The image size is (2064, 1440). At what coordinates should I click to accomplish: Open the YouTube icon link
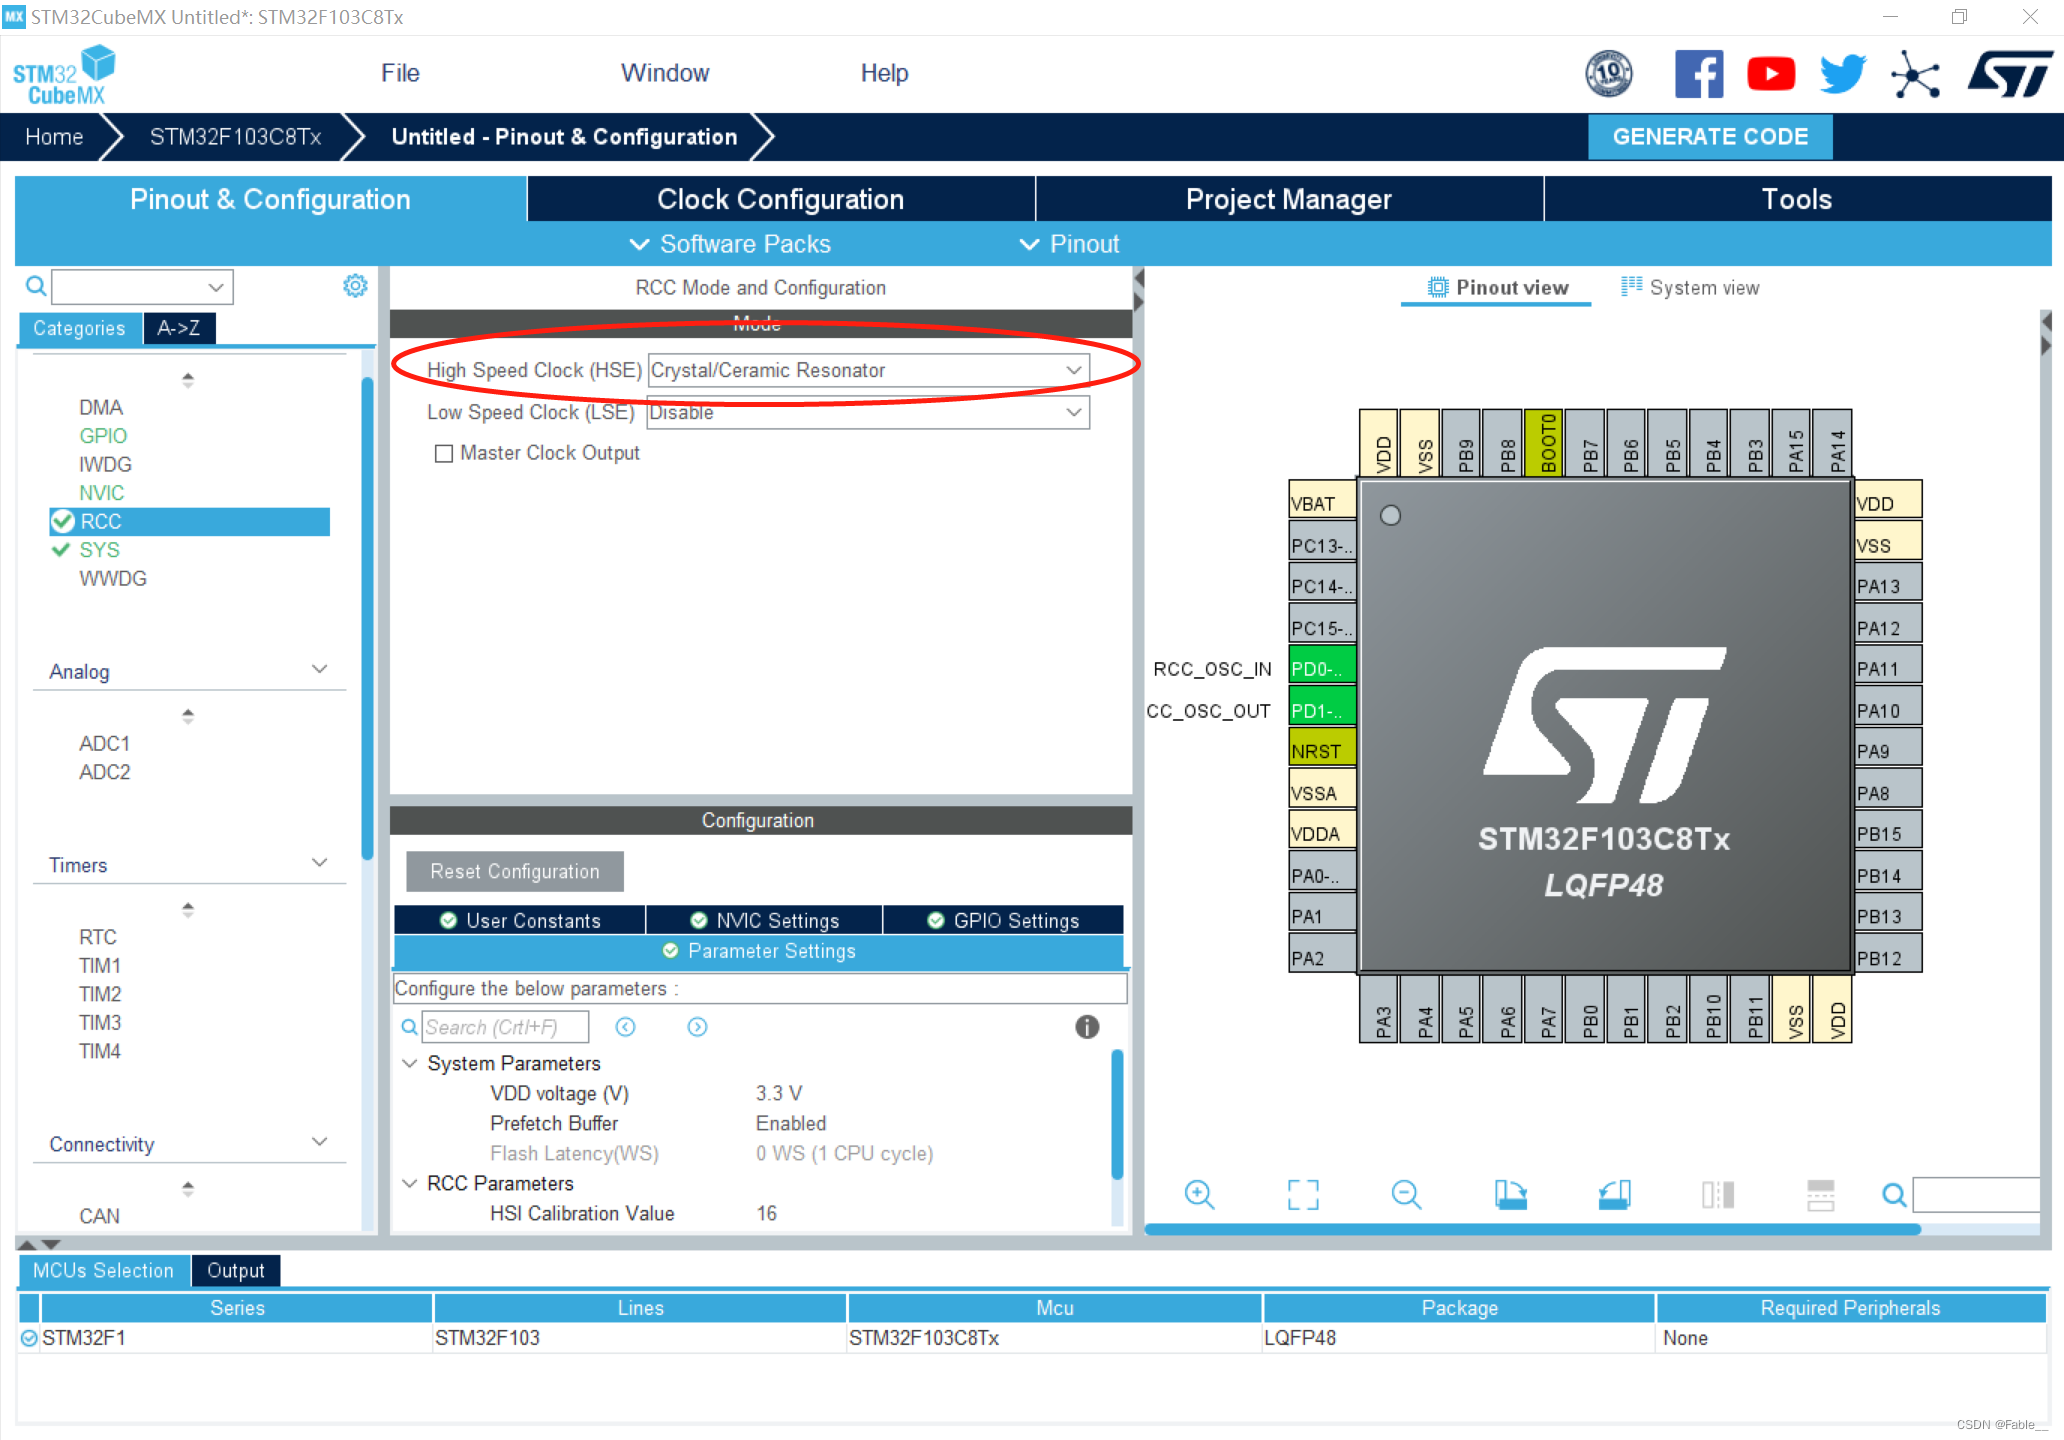1771,74
